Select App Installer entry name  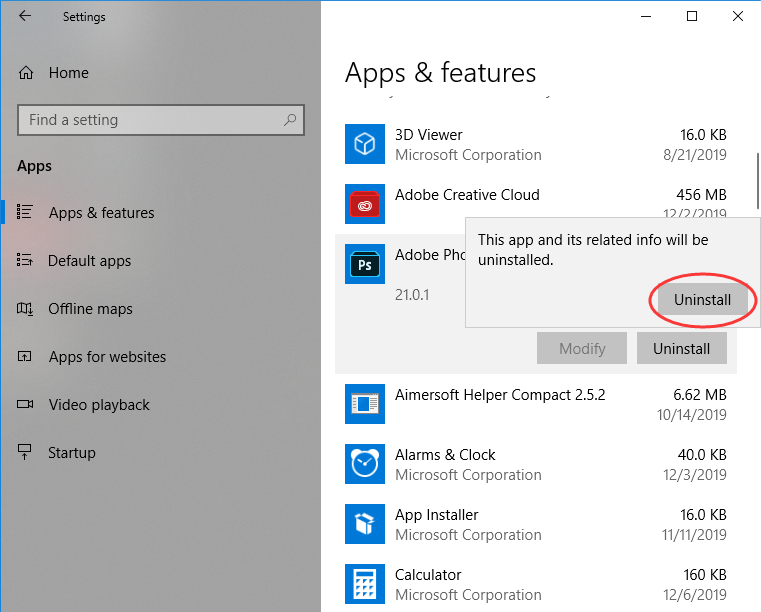(x=436, y=514)
